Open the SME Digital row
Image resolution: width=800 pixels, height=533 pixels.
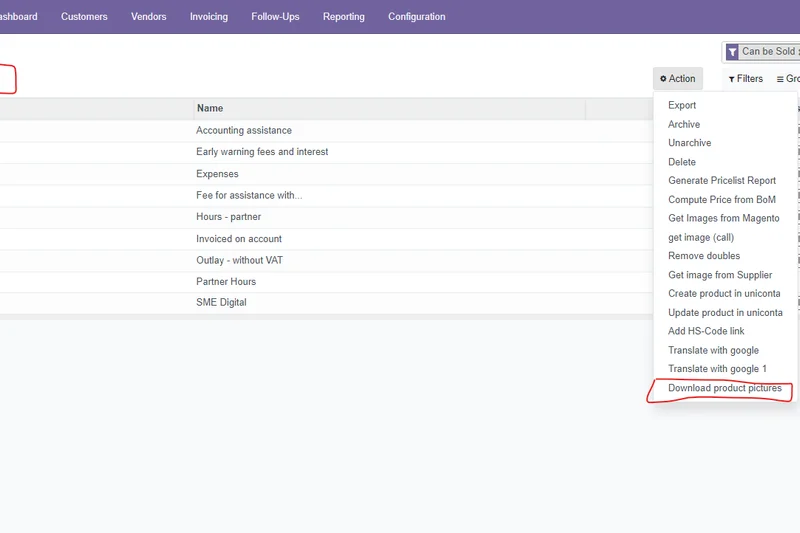point(327,302)
